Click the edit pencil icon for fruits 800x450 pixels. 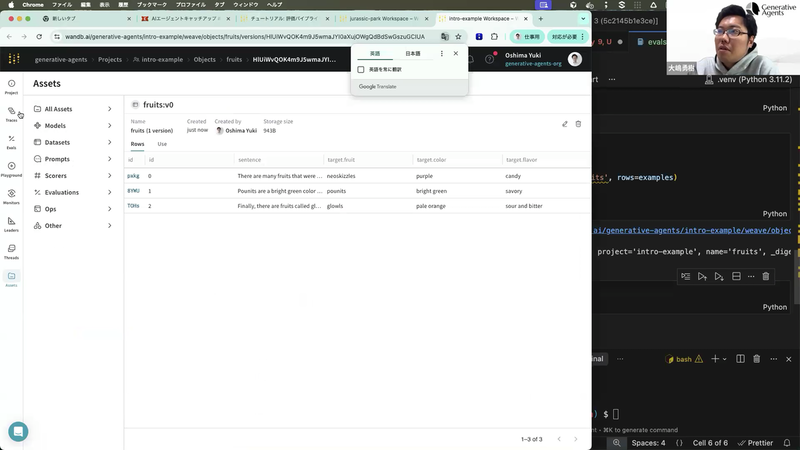[x=565, y=124]
